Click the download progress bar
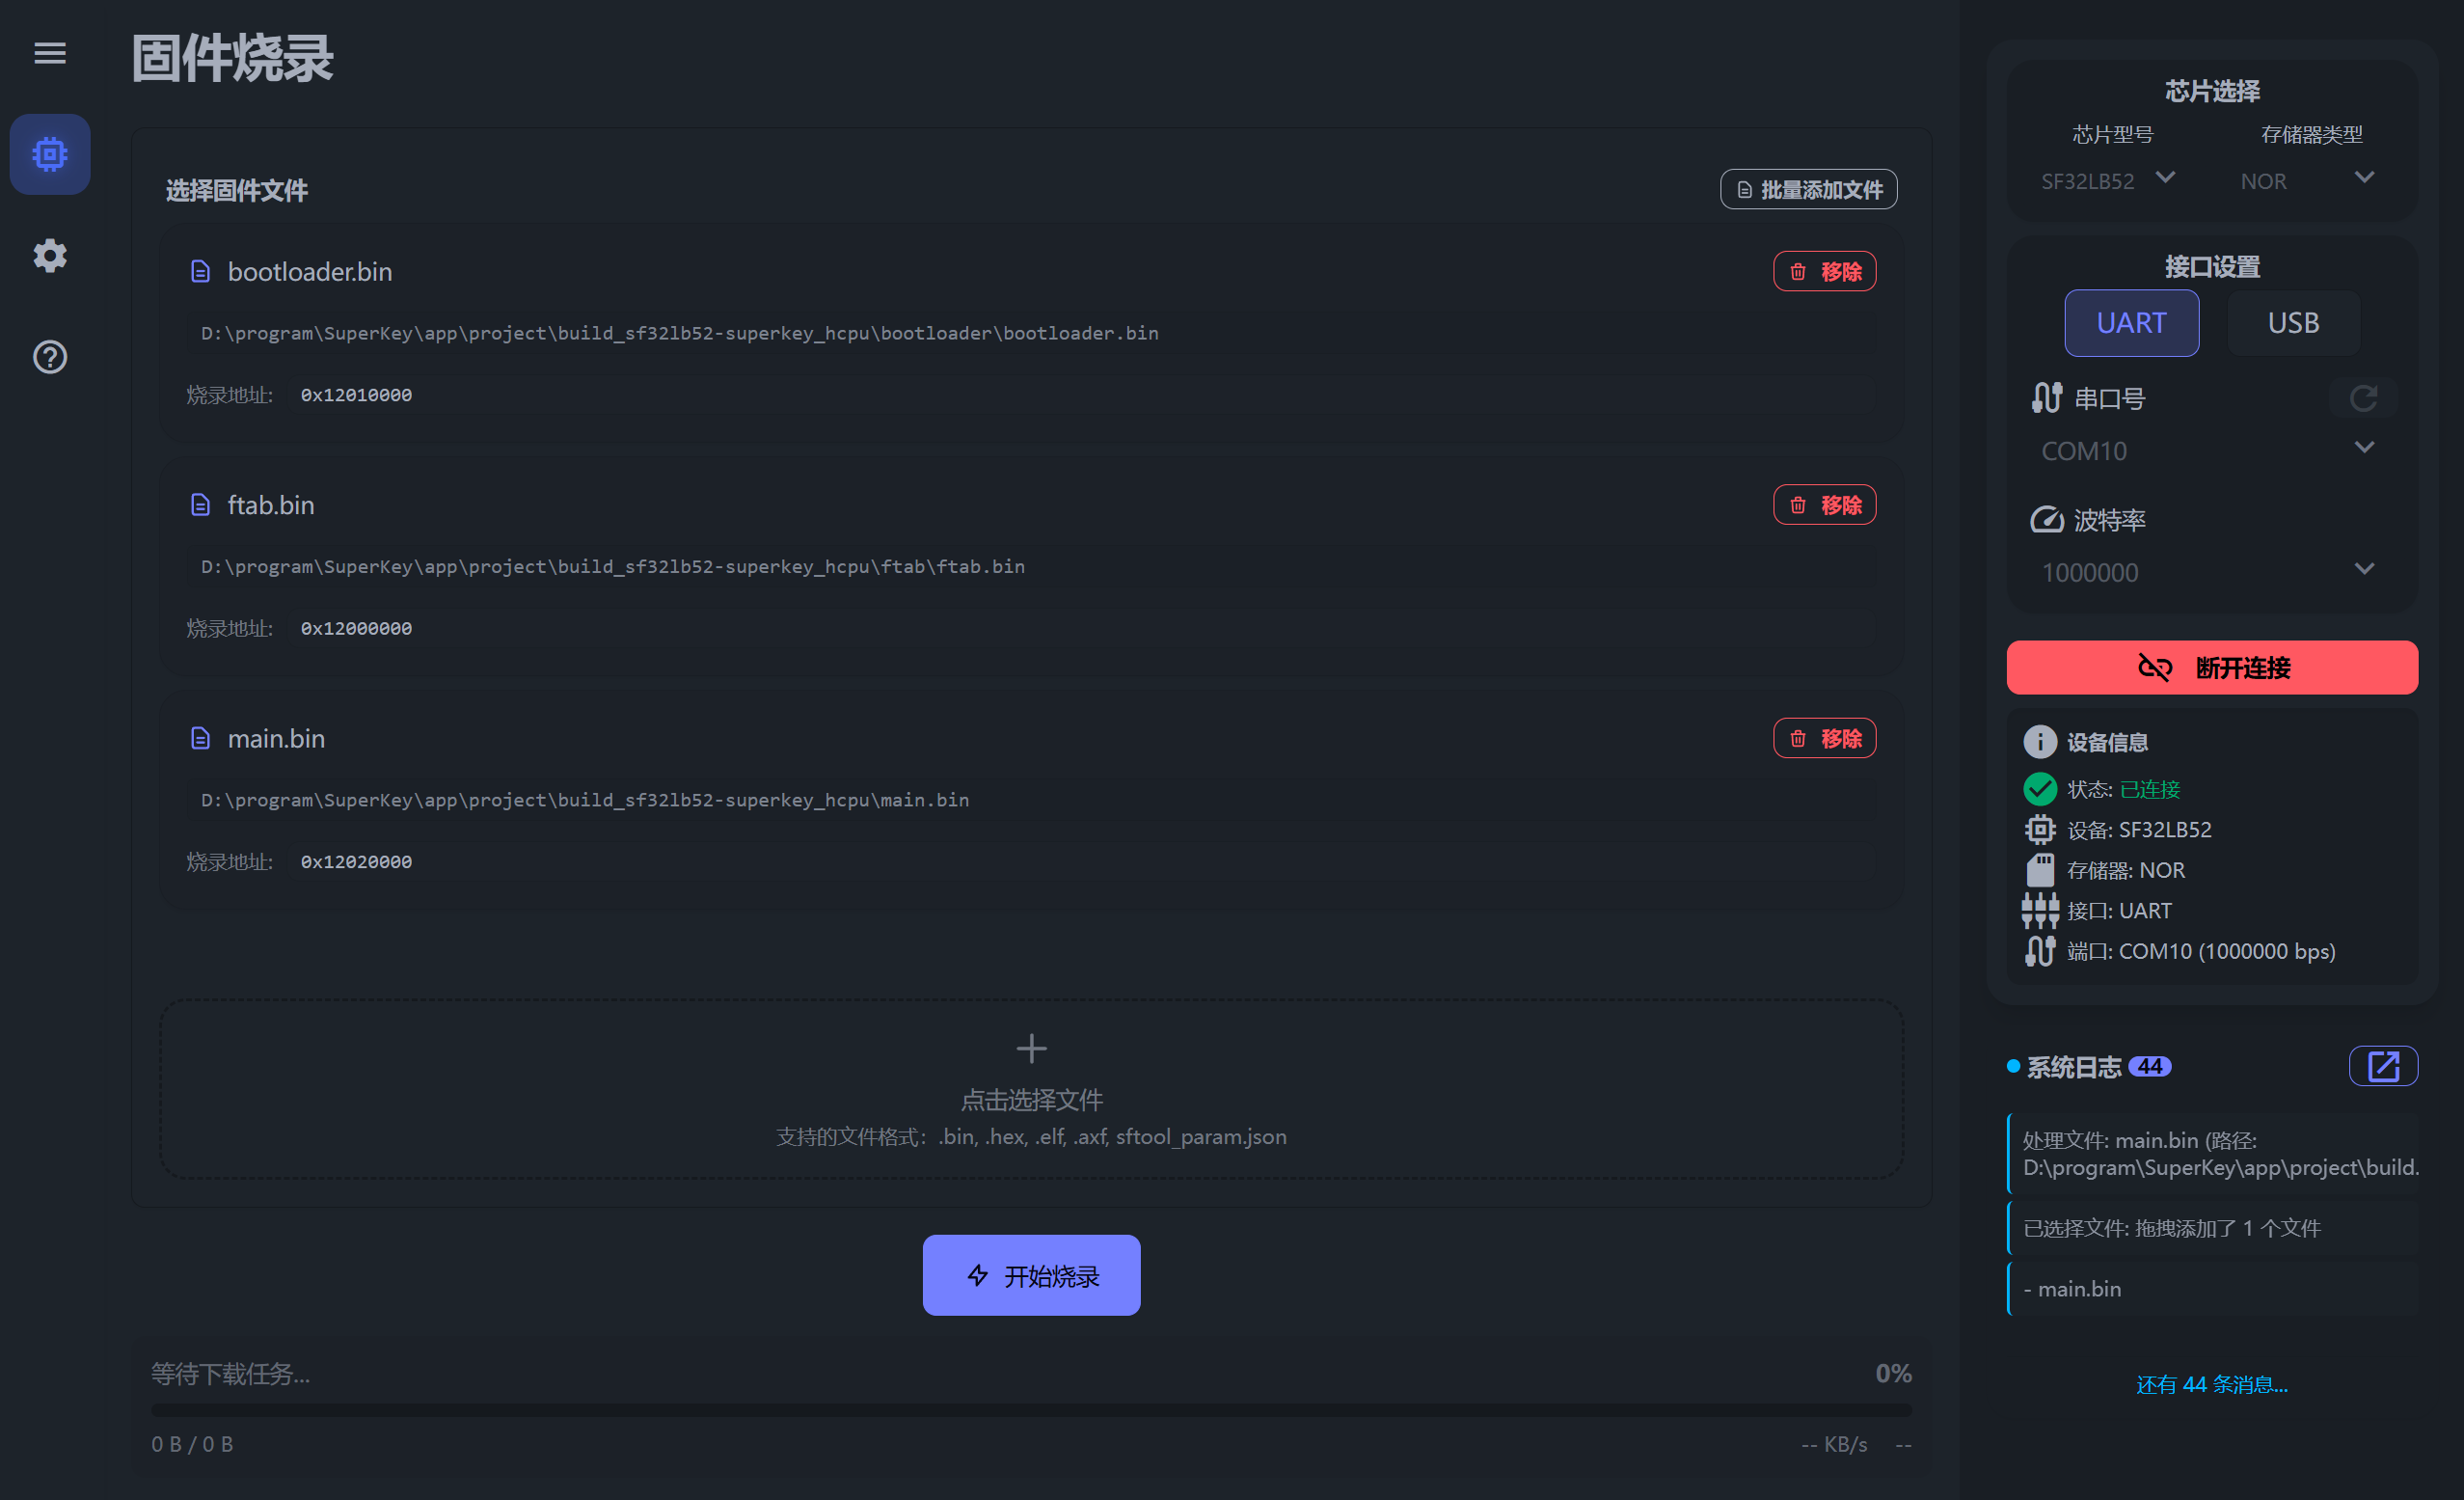The image size is (2464, 1500). [x=1031, y=1410]
